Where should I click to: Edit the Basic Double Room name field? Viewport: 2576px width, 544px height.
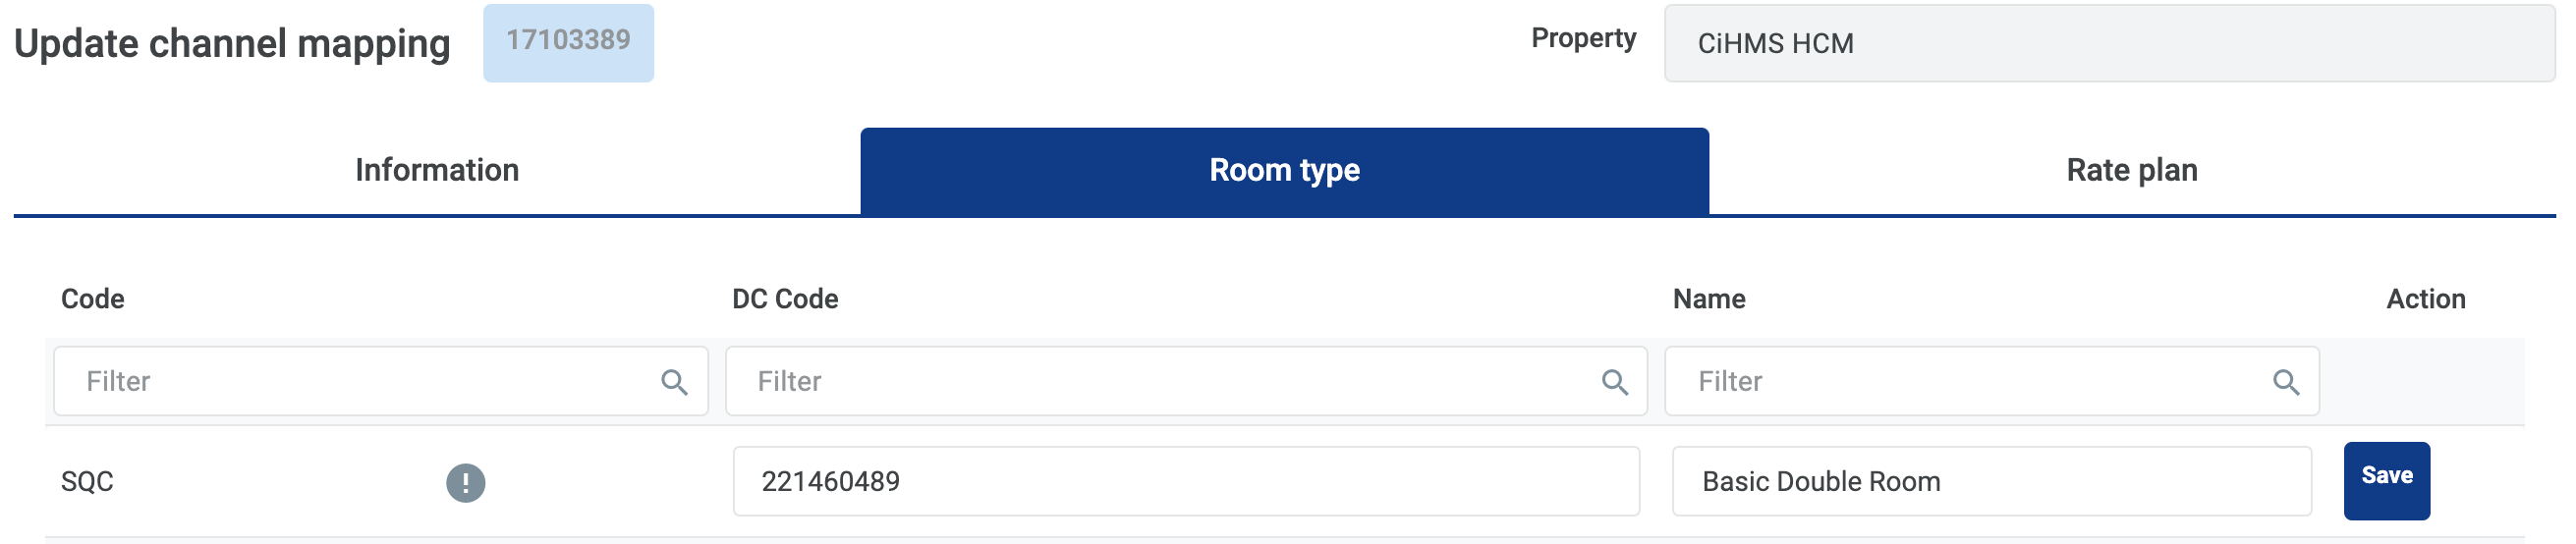[x=1990, y=482]
